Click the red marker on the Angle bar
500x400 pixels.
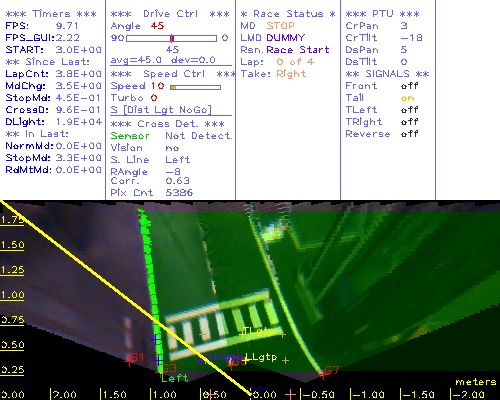point(172,38)
